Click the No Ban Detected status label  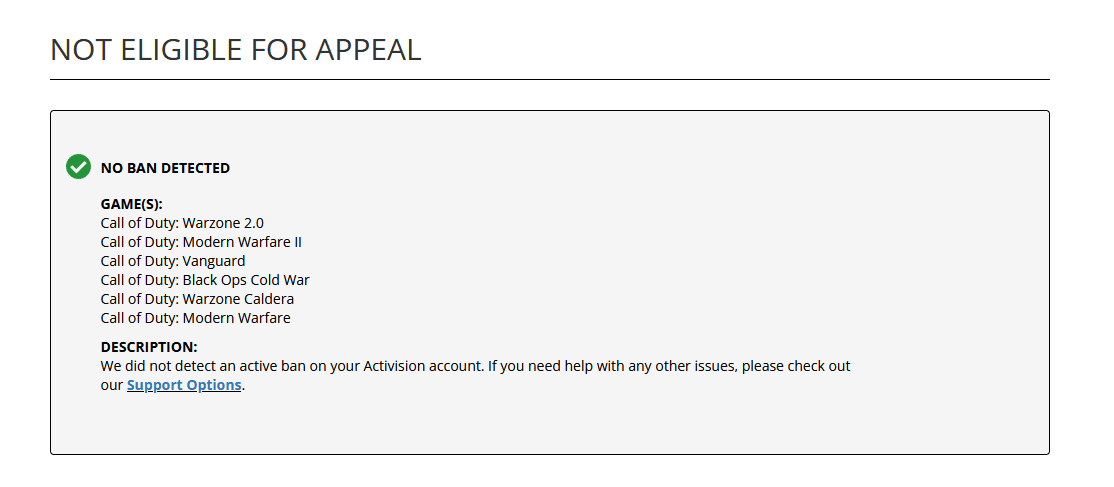click(166, 168)
